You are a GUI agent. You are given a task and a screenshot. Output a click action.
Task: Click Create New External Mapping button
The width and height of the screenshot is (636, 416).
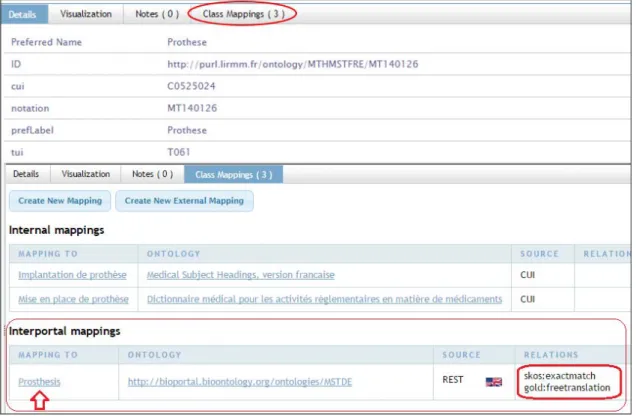tap(184, 201)
